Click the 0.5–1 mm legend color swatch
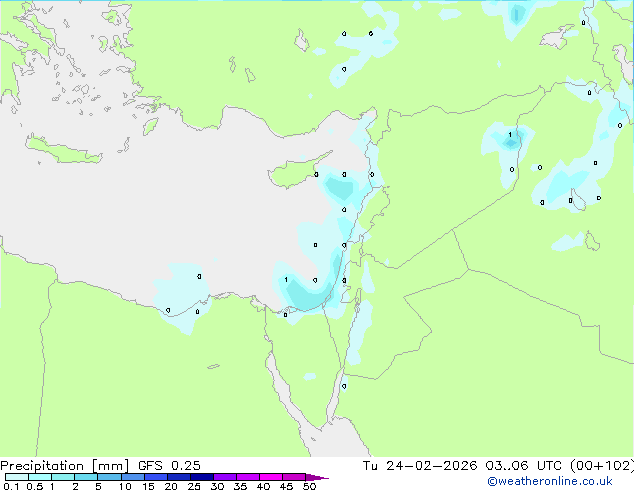The height and width of the screenshot is (490, 634). (40, 477)
